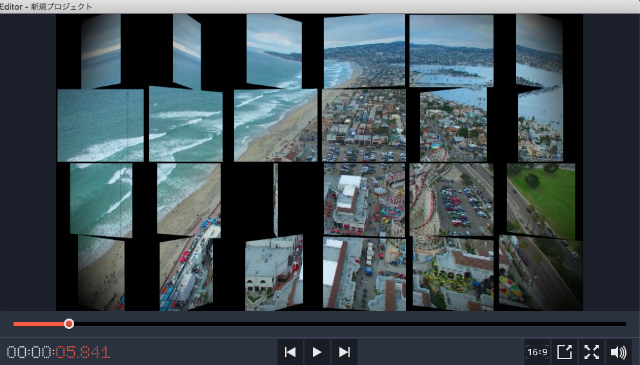This screenshot has width=640, height=365.
Task: Enter fullscreen with the expand arrows icon
Action: [x=591, y=352]
